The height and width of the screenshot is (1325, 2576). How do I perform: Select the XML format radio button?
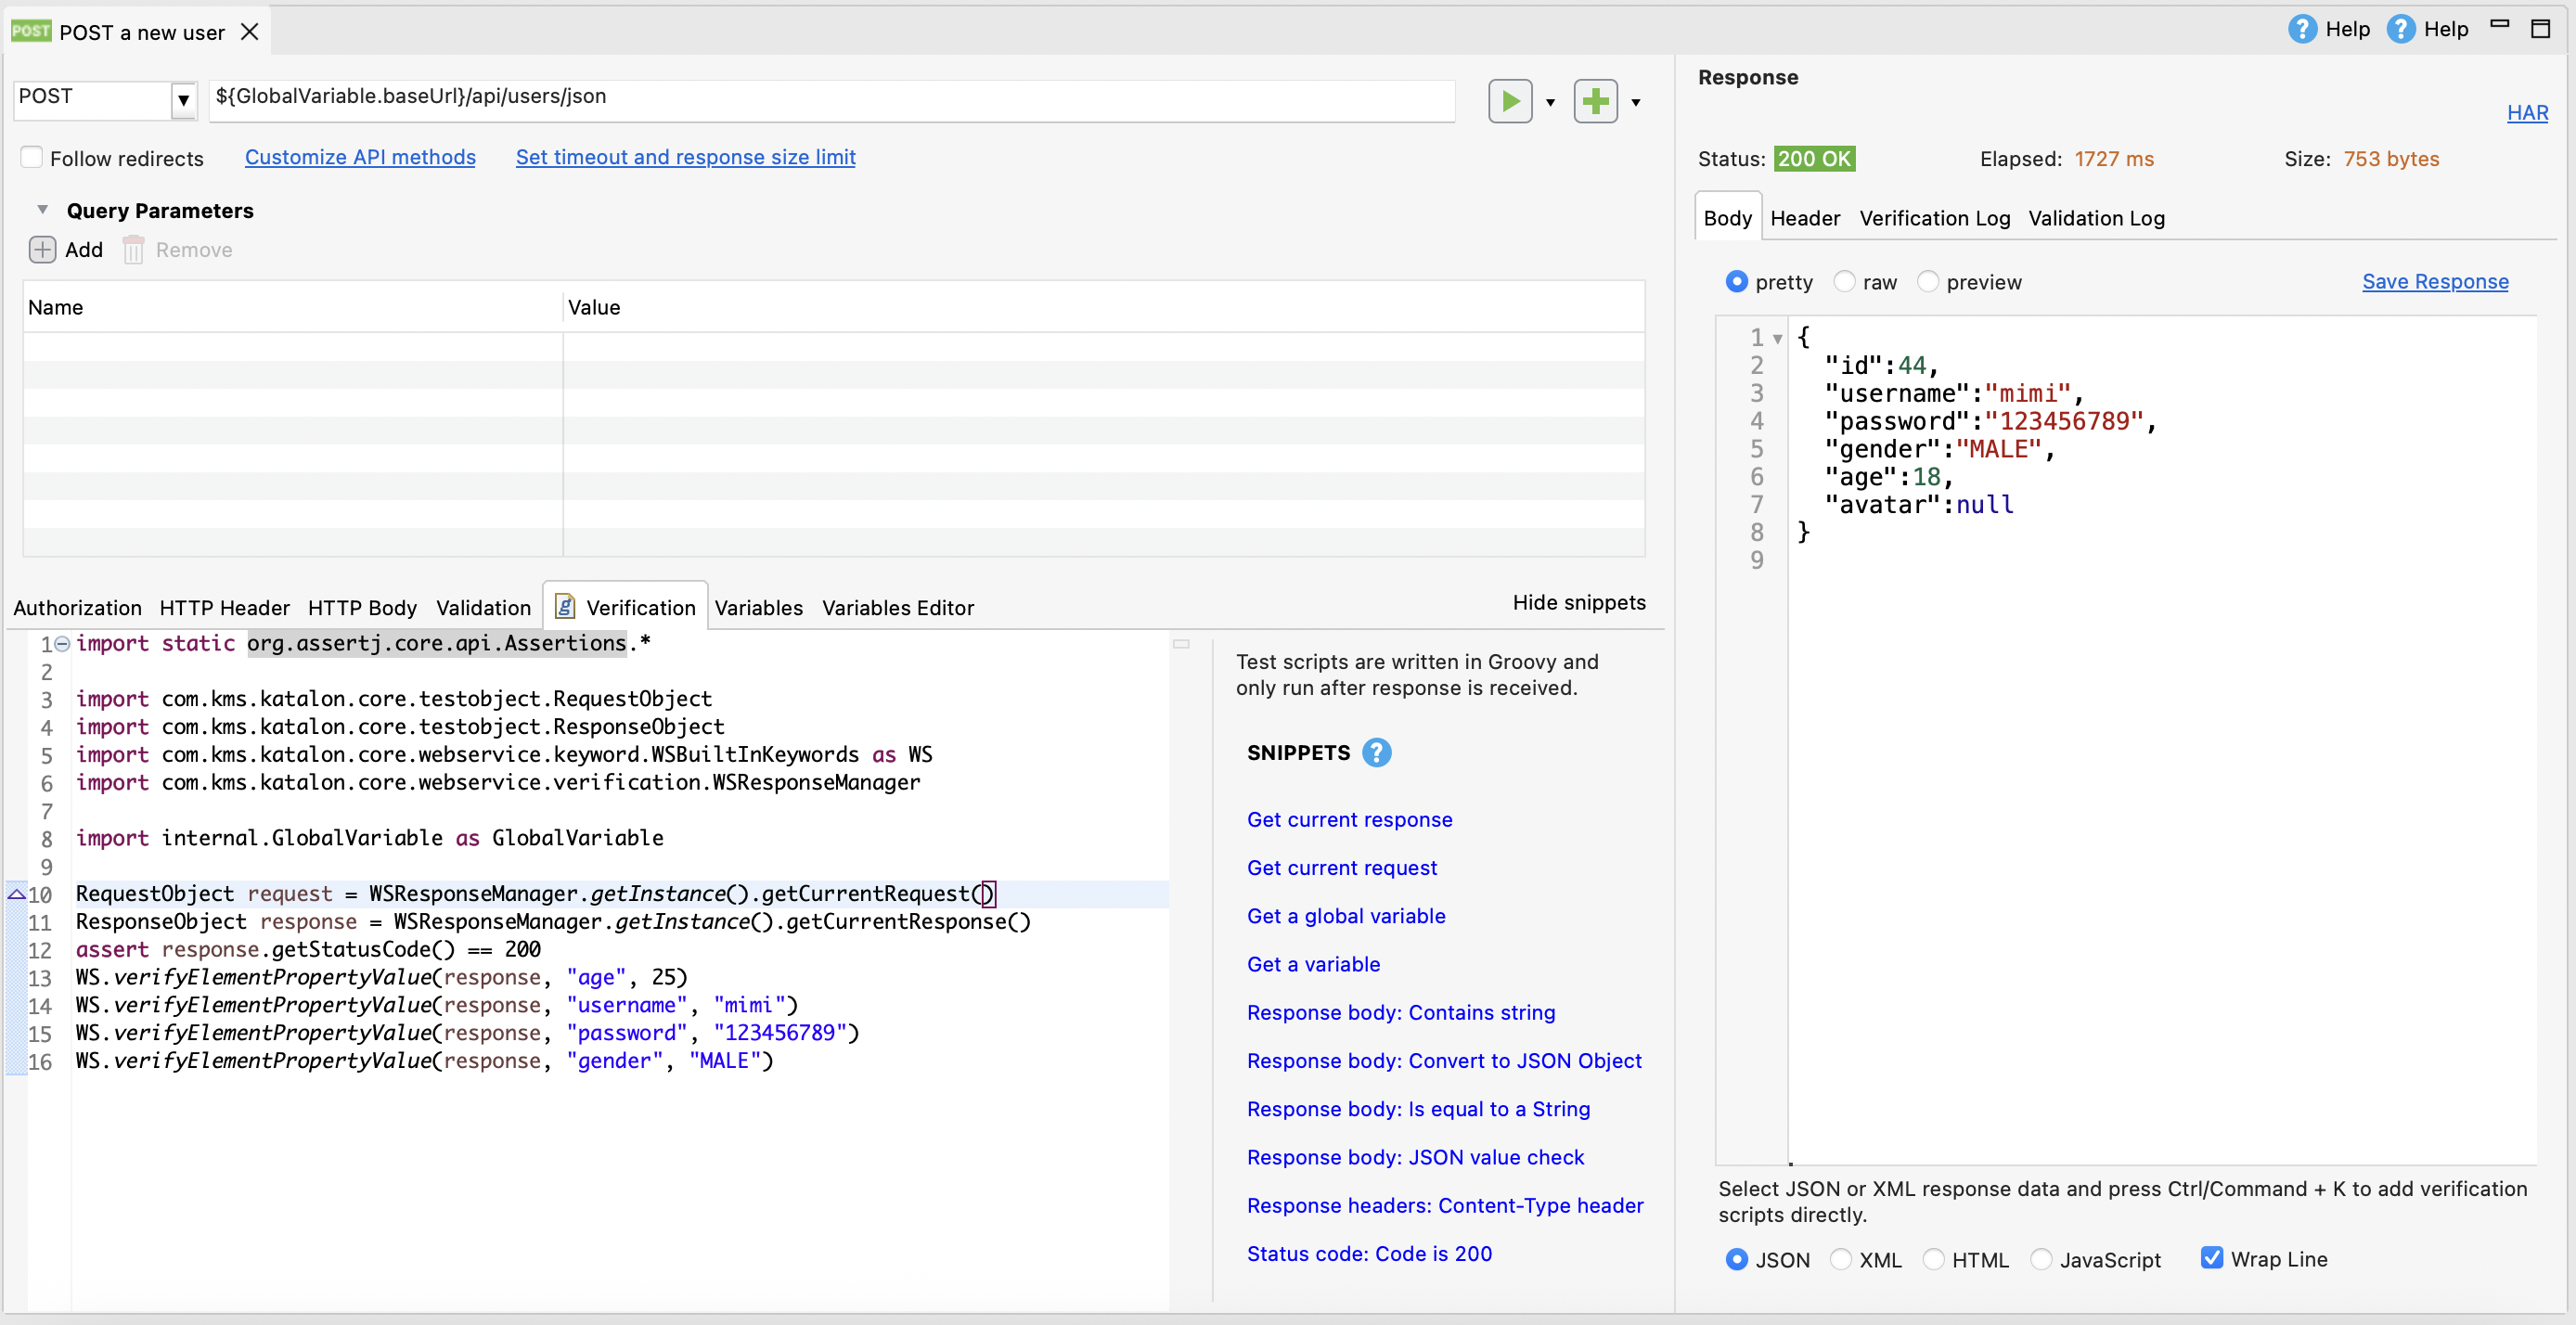point(1840,1259)
